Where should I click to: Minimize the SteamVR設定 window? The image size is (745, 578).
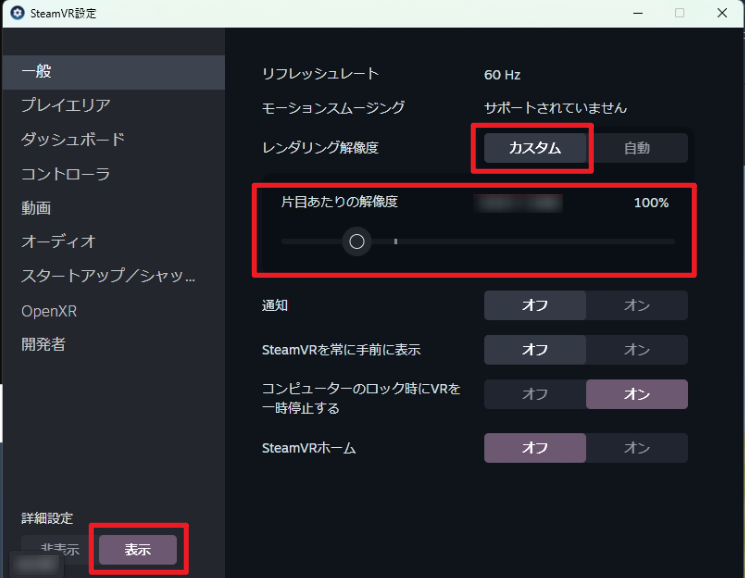coord(638,13)
